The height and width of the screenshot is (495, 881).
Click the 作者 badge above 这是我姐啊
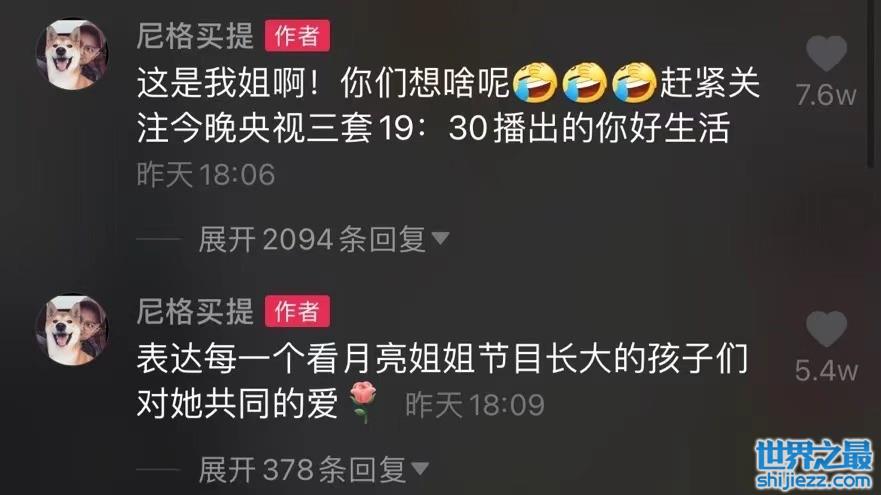[x=297, y=36]
